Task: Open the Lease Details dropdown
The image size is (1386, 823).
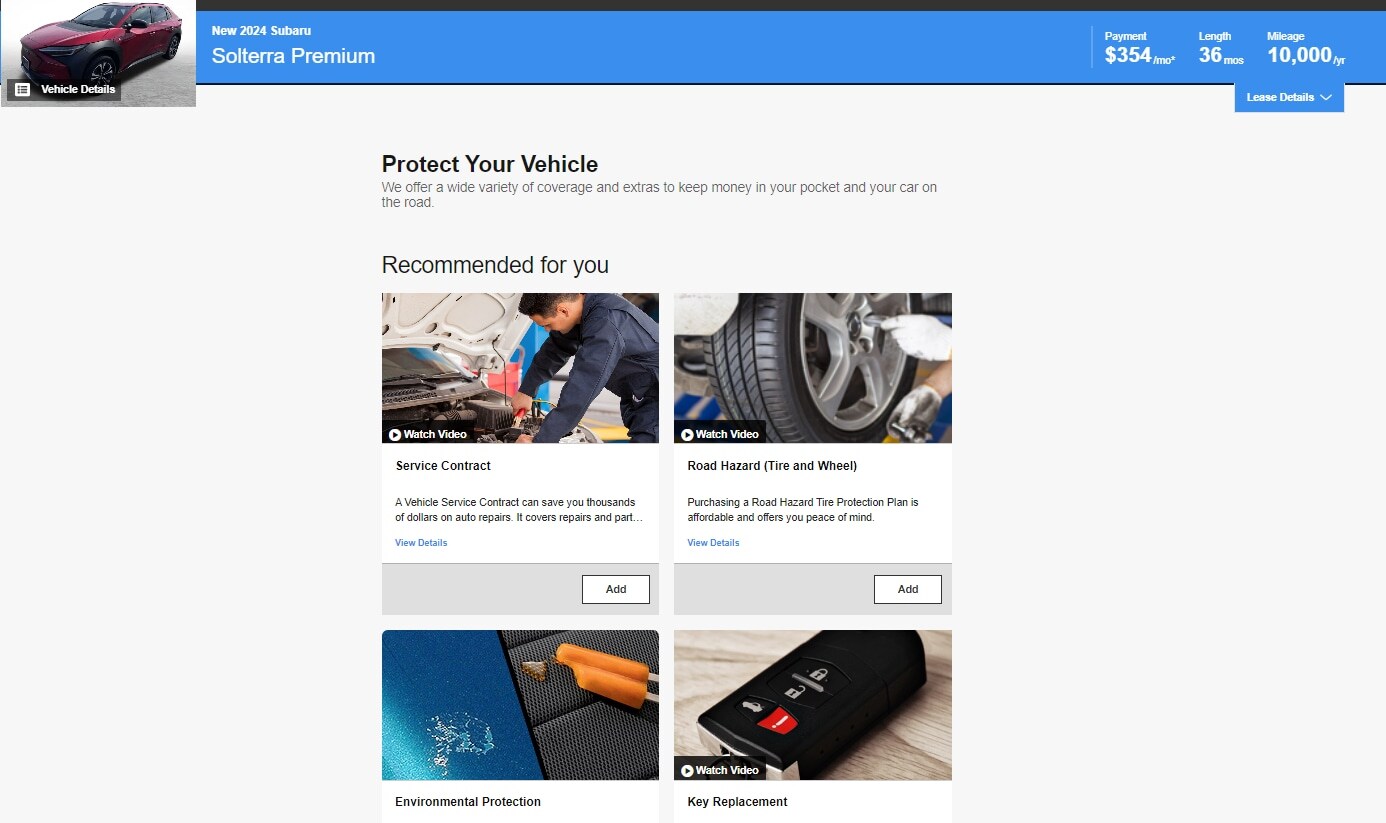Action: (1289, 98)
